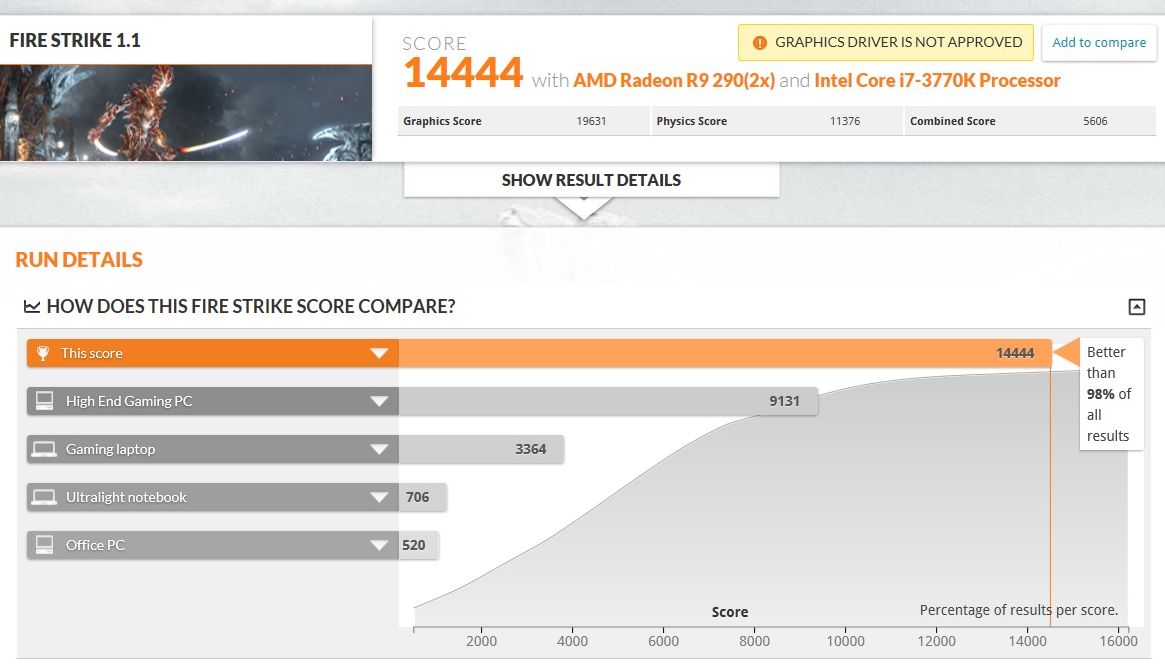Expand the Office PC dropdown arrow
This screenshot has height=666, width=1165.
(x=379, y=545)
